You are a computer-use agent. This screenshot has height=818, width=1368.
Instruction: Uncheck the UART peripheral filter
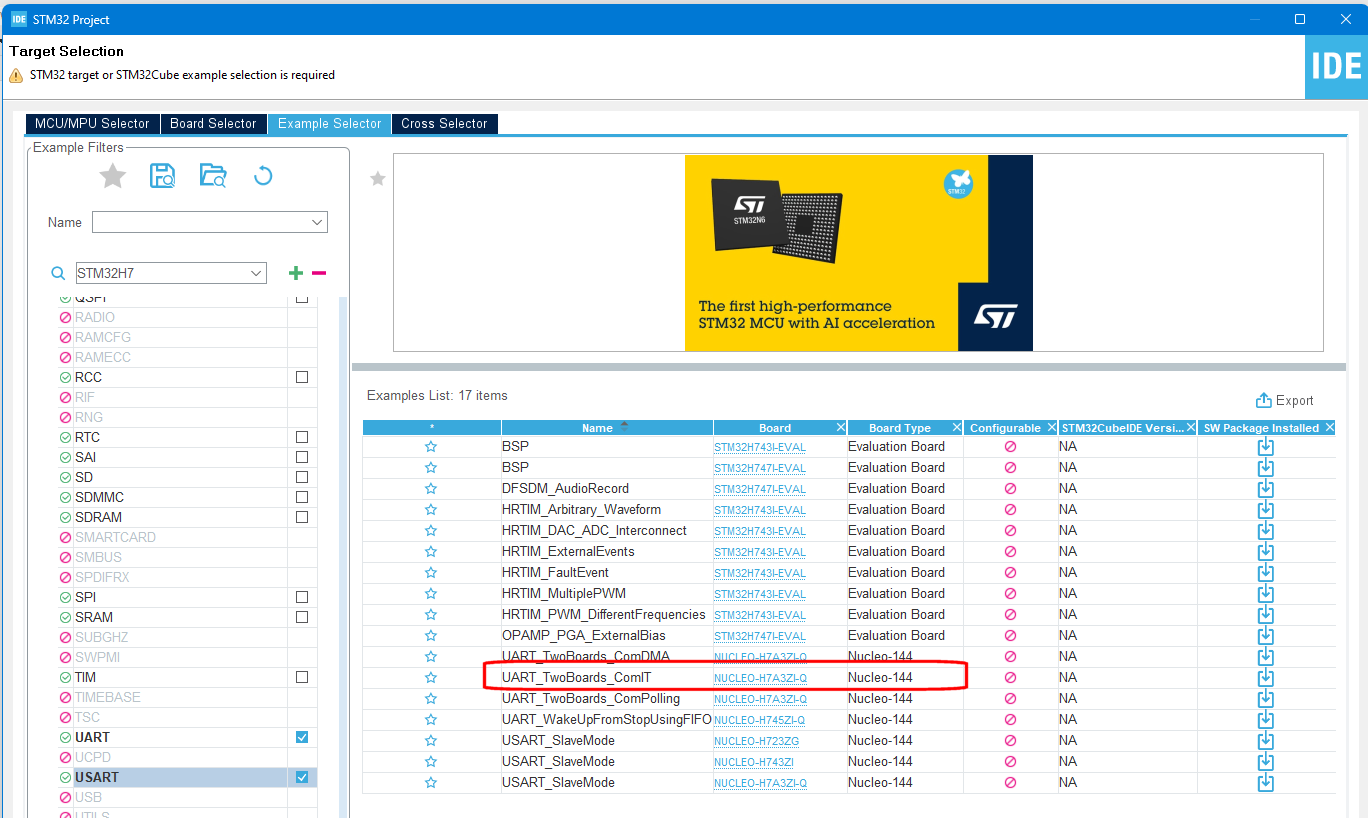point(302,737)
